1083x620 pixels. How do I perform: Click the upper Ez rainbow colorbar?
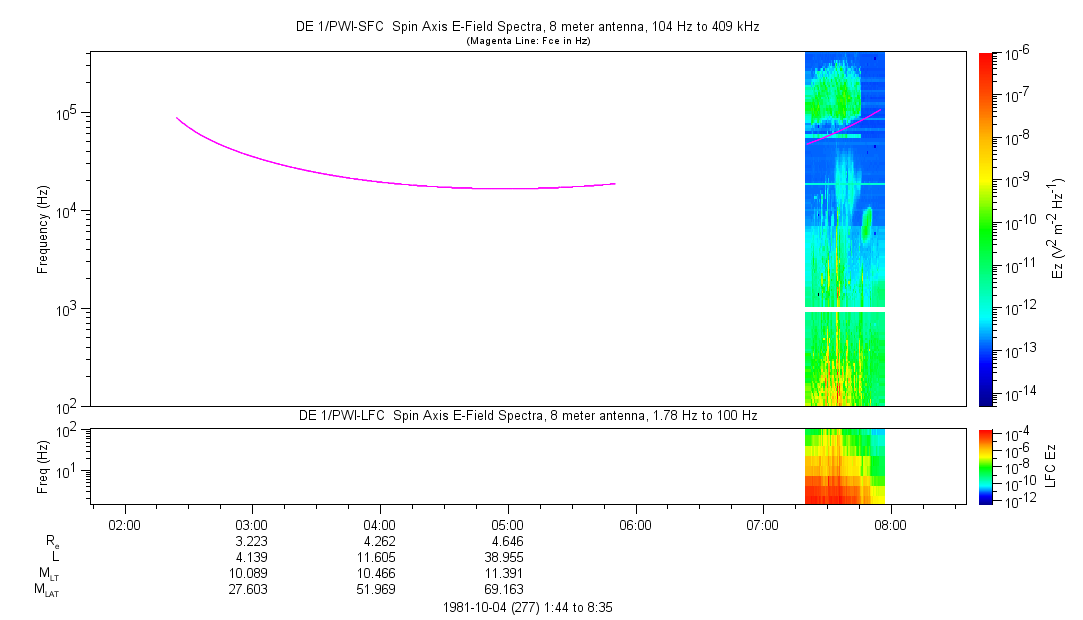click(x=985, y=228)
